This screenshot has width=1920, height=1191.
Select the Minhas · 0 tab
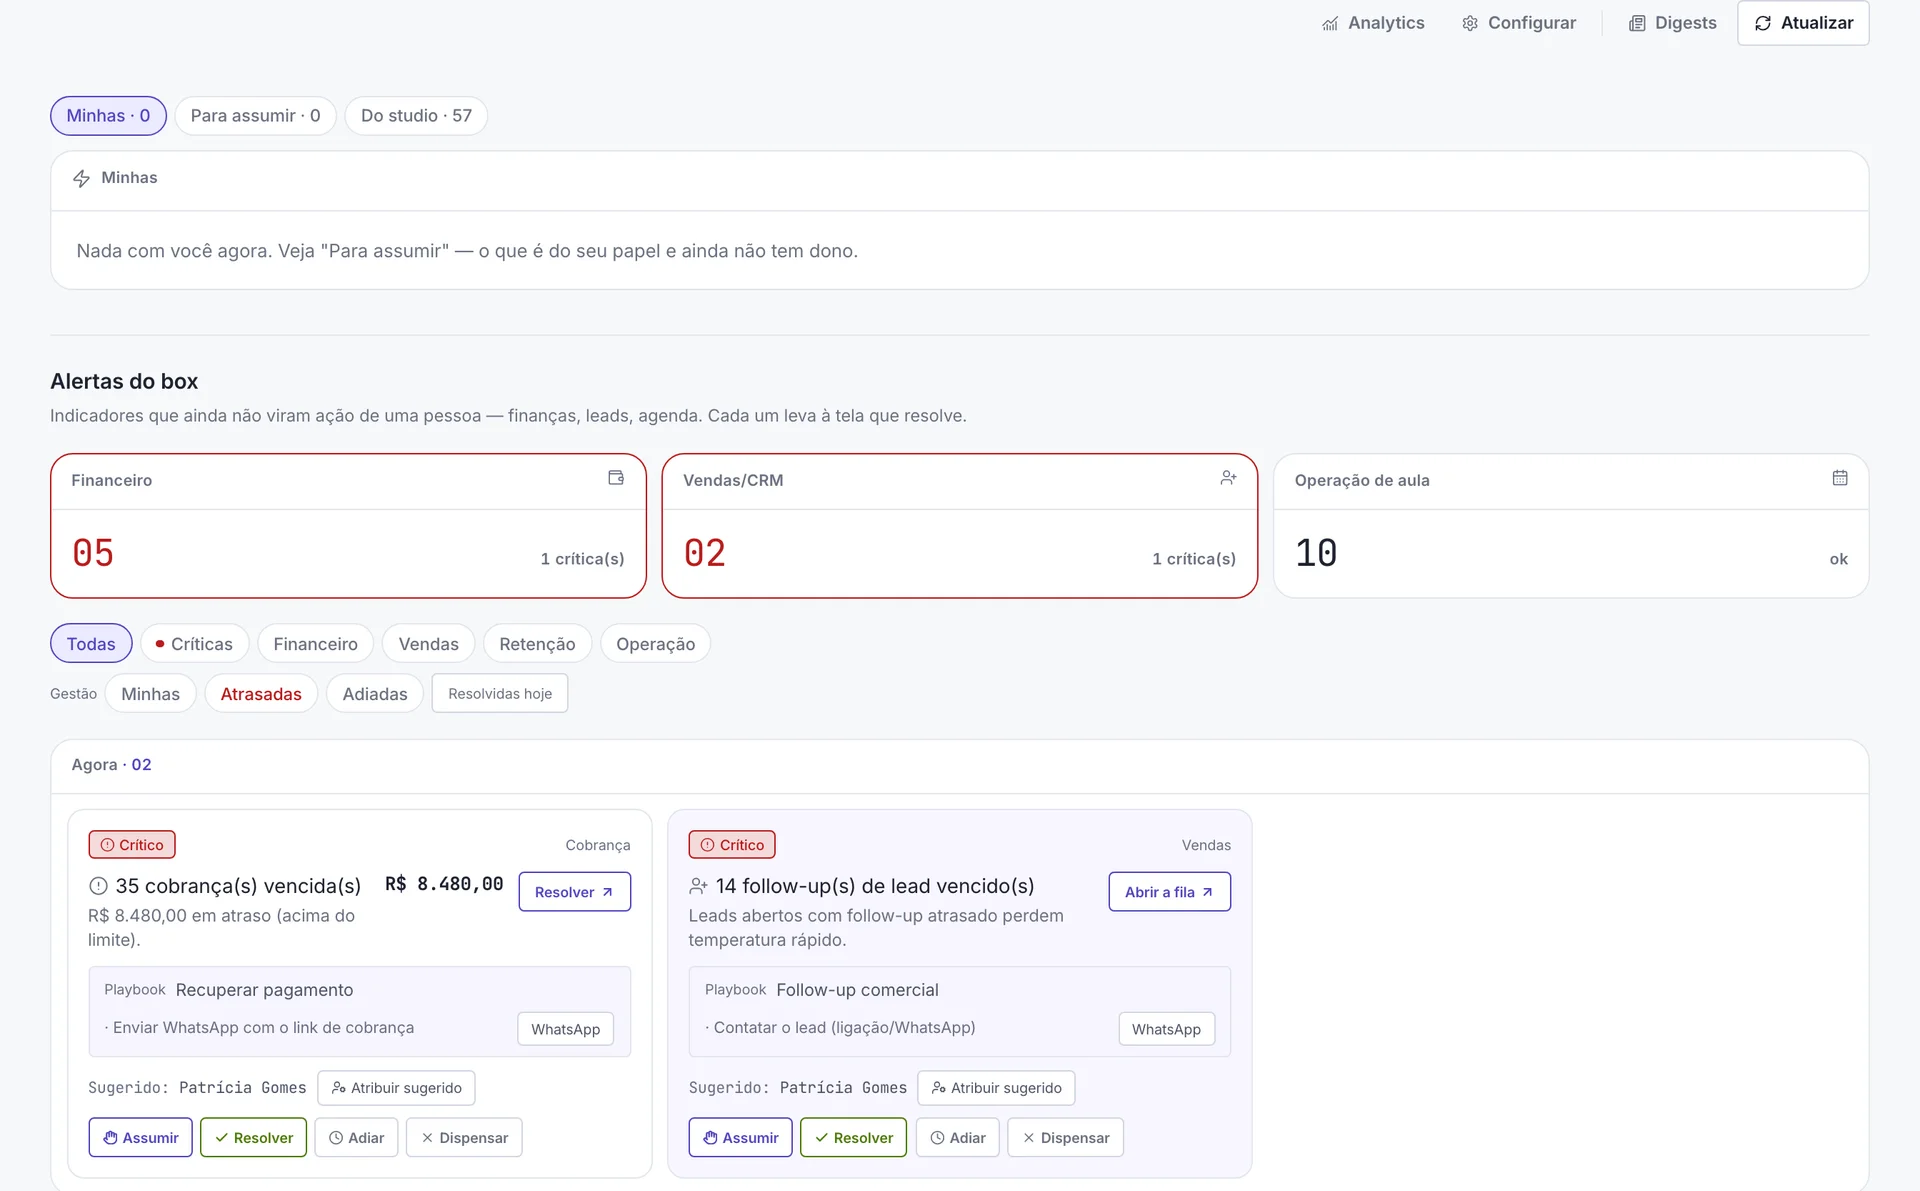[108, 116]
